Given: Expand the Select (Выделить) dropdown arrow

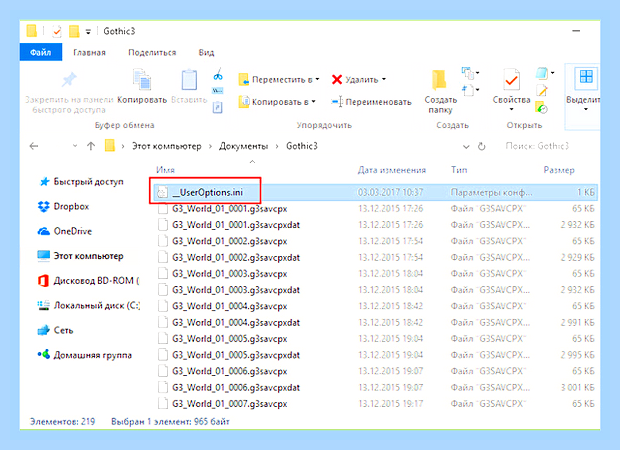Looking at the screenshot, I should point(586,110).
